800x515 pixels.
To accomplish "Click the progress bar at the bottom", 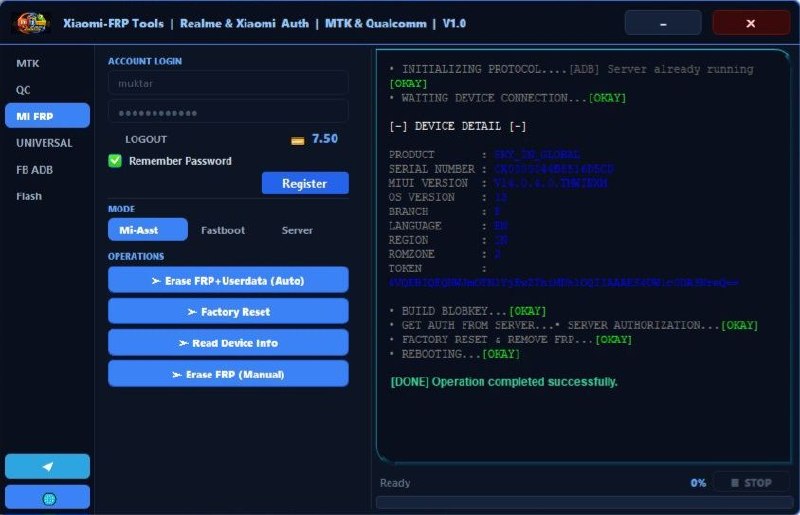I will pos(584,503).
